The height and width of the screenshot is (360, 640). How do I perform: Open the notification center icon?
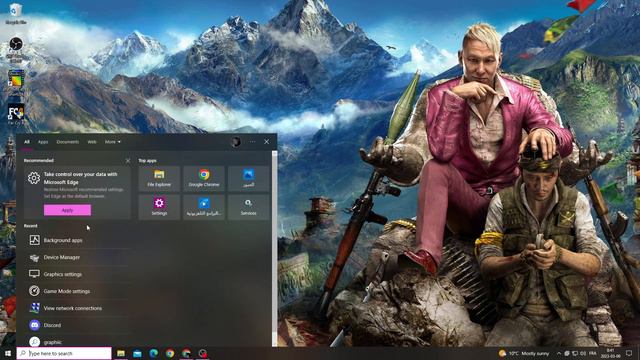point(629,353)
